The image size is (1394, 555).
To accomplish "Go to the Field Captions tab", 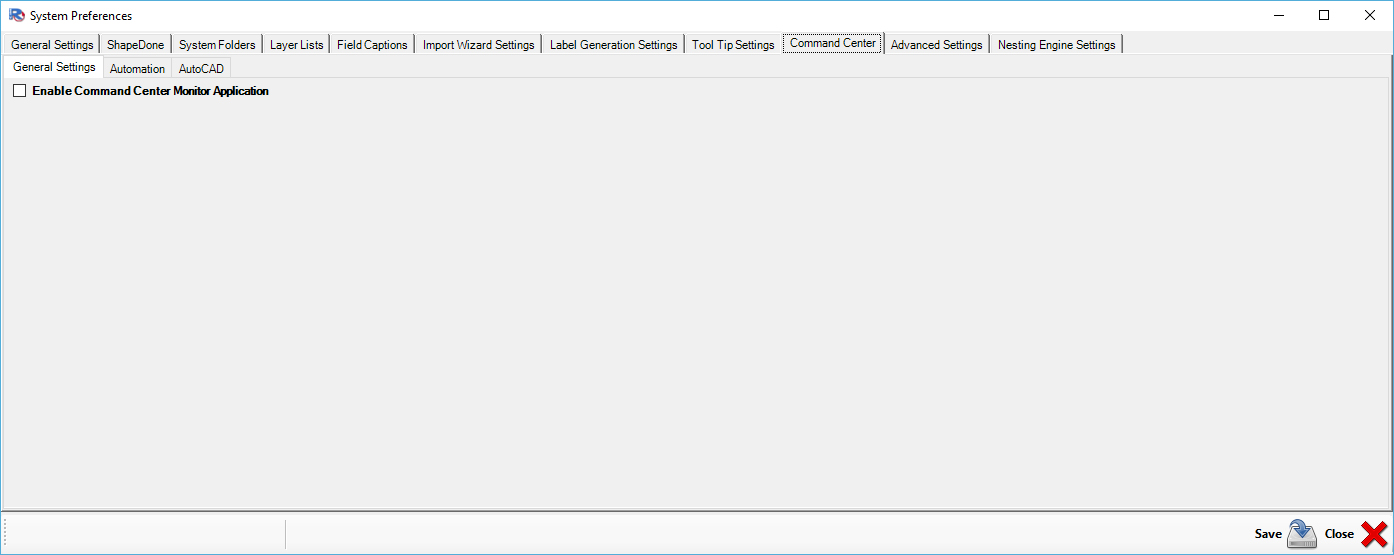I will pos(372,45).
